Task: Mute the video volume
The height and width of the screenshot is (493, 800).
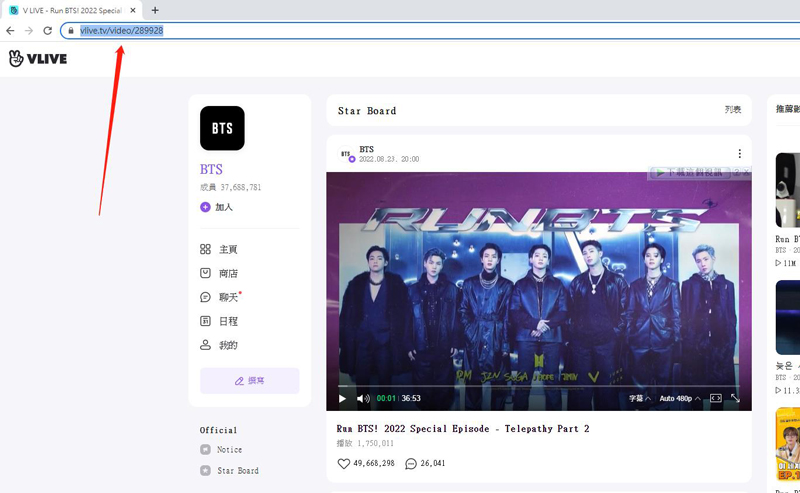Action: click(x=363, y=399)
